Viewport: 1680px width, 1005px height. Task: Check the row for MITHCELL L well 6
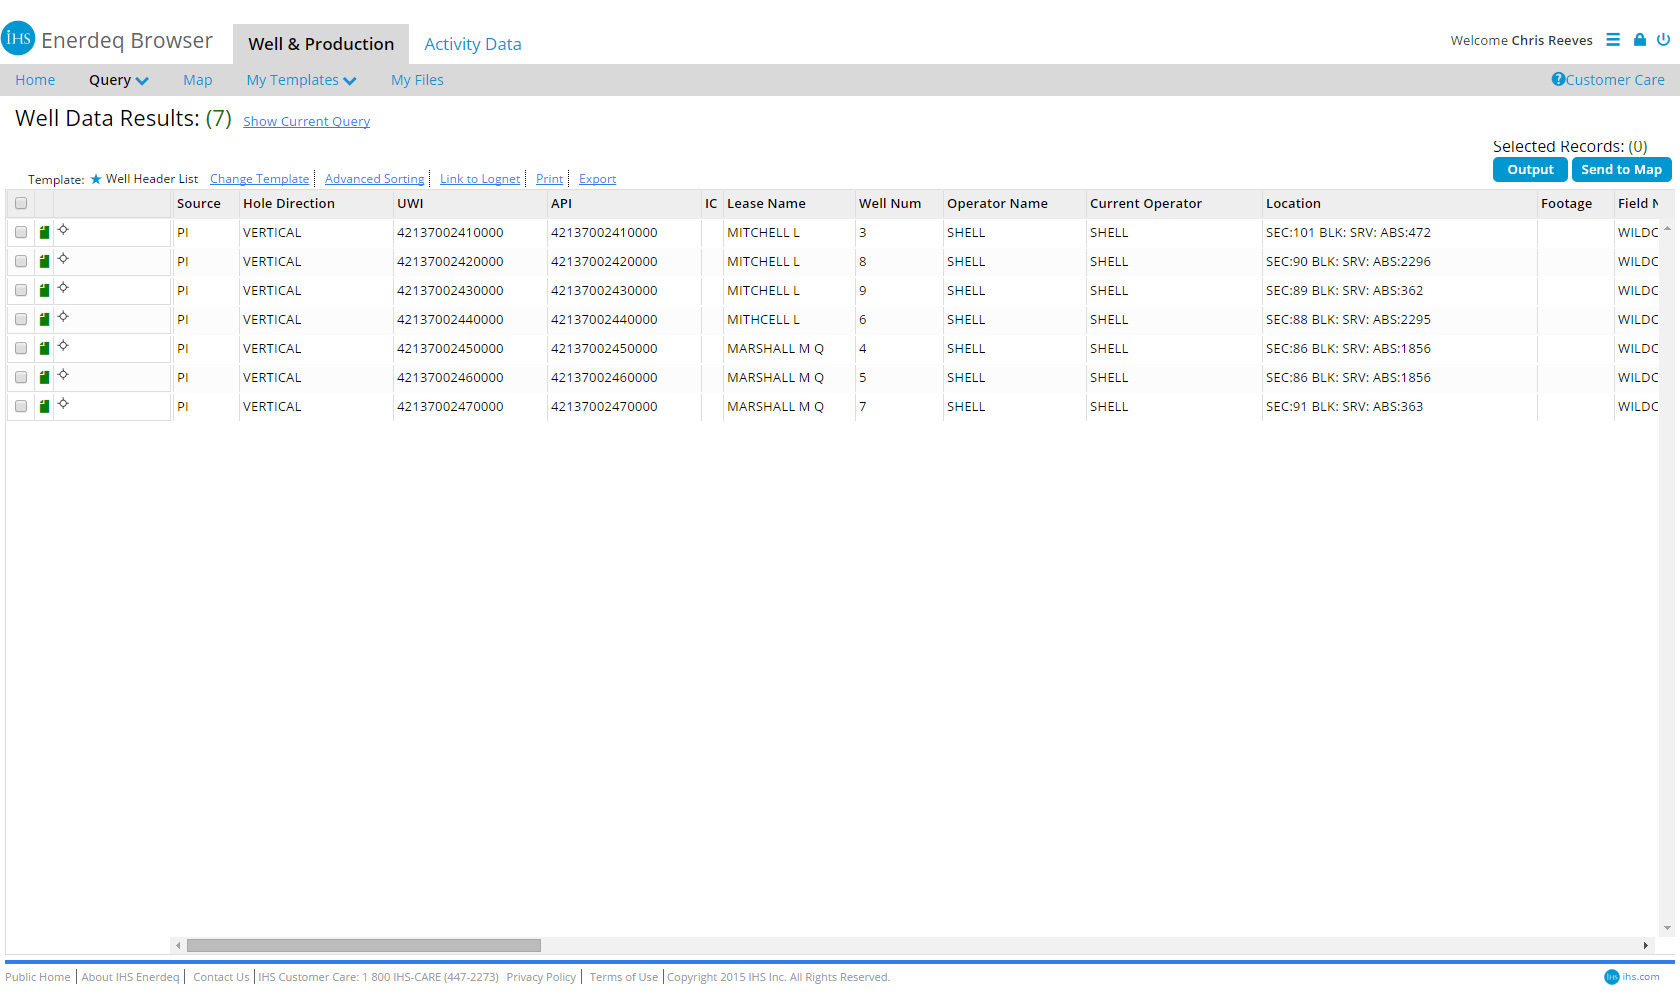[21, 319]
